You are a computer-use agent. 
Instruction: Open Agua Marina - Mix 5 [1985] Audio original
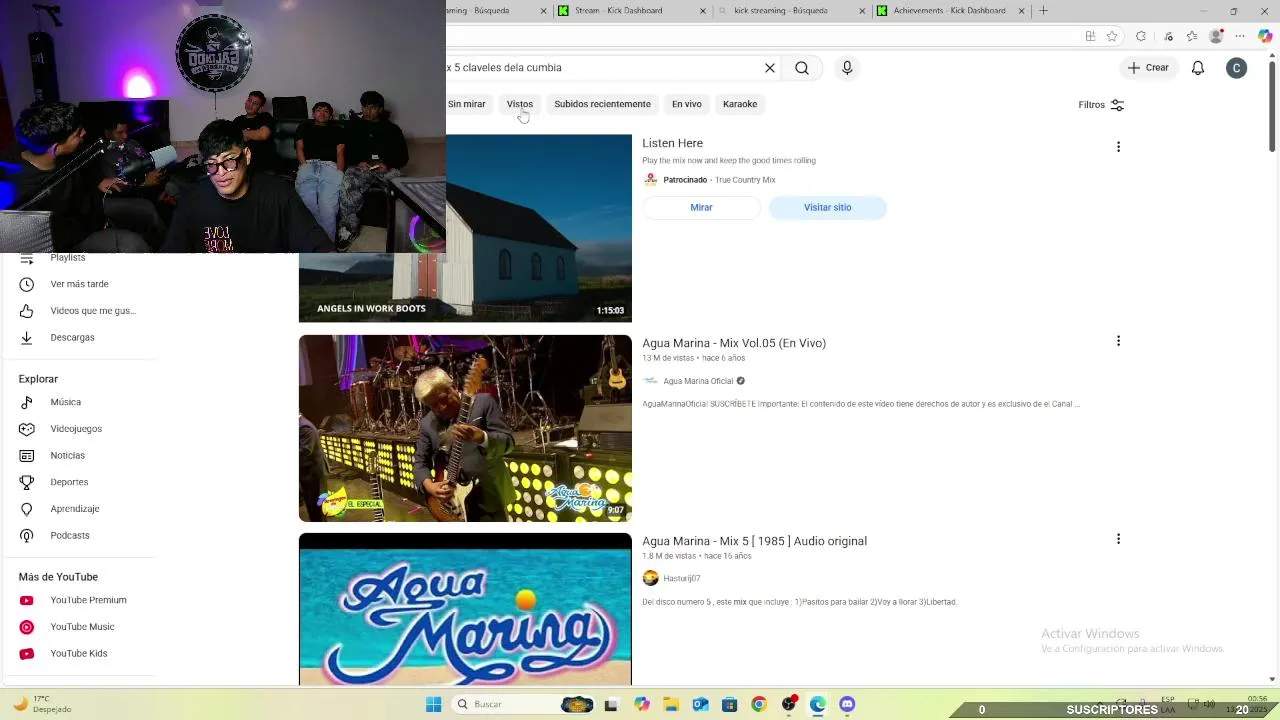pyautogui.click(x=754, y=541)
